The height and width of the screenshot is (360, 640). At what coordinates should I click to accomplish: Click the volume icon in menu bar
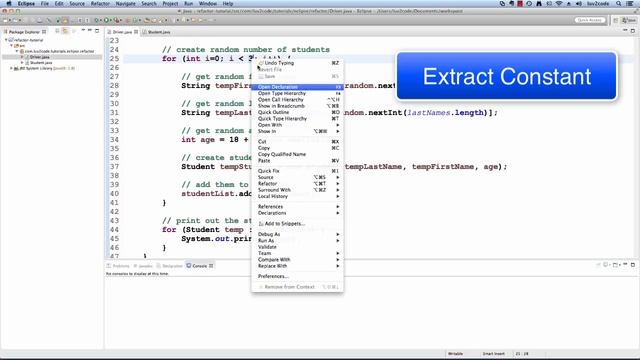[579, 4]
